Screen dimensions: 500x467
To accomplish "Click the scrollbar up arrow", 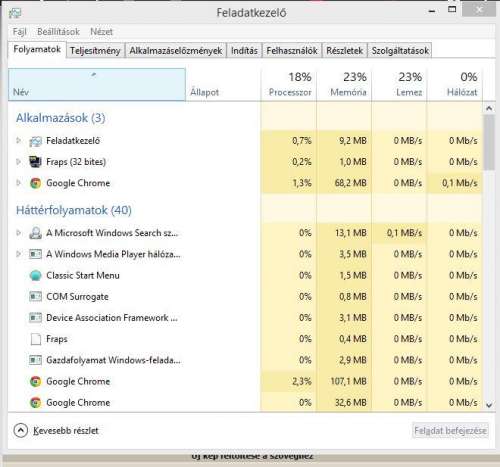I will (x=489, y=108).
